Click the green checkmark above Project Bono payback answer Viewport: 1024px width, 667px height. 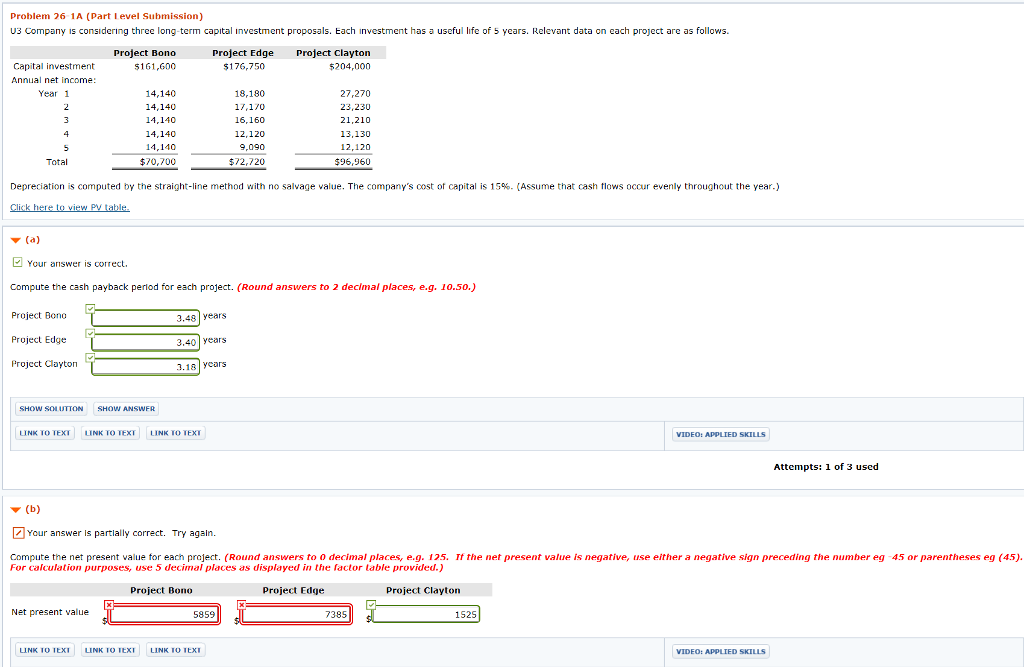click(x=92, y=307)
